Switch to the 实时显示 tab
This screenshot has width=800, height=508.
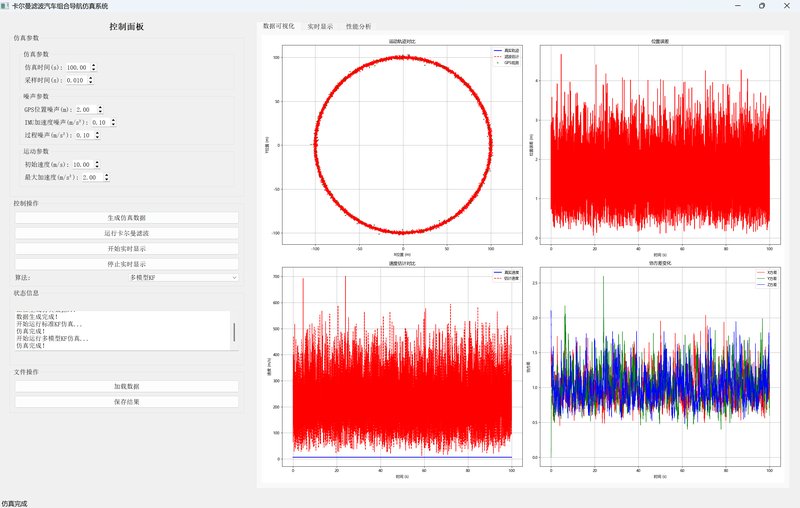pyautogui.click(x=320, y=26)
